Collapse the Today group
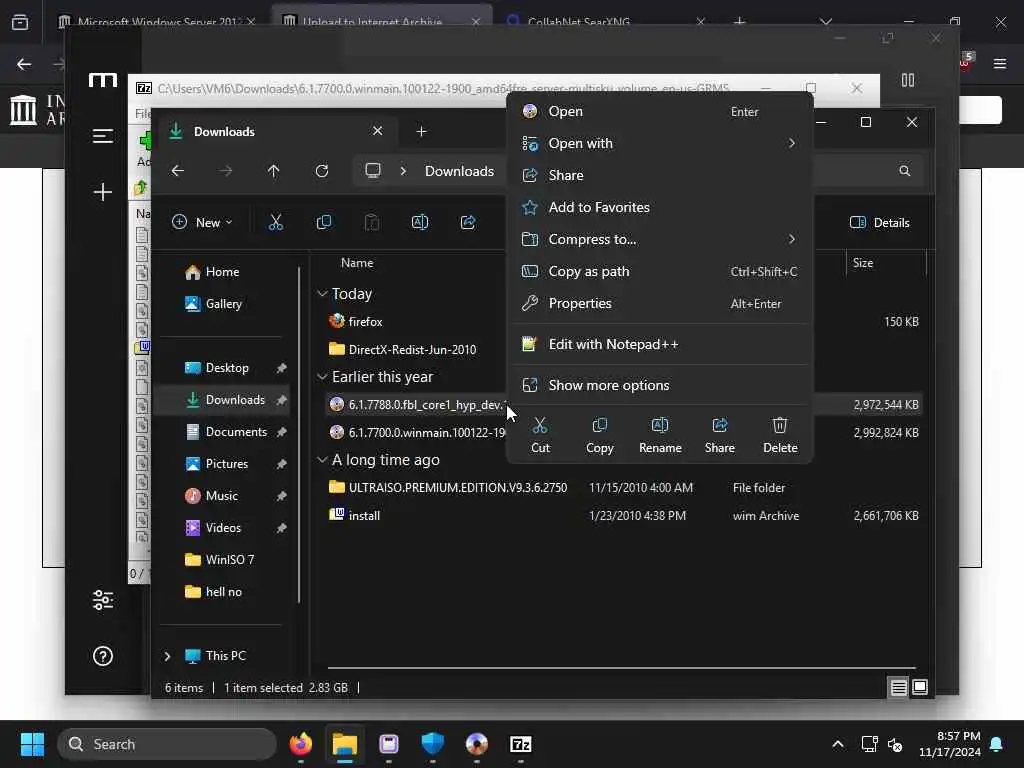Screen dimensions: 1024x768 click(x=322, y=294)
